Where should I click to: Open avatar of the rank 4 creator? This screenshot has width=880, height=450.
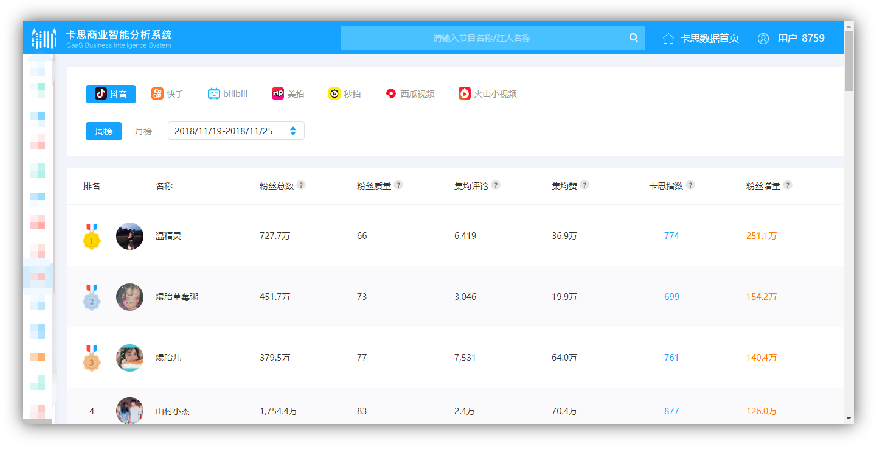pos(130,410)
